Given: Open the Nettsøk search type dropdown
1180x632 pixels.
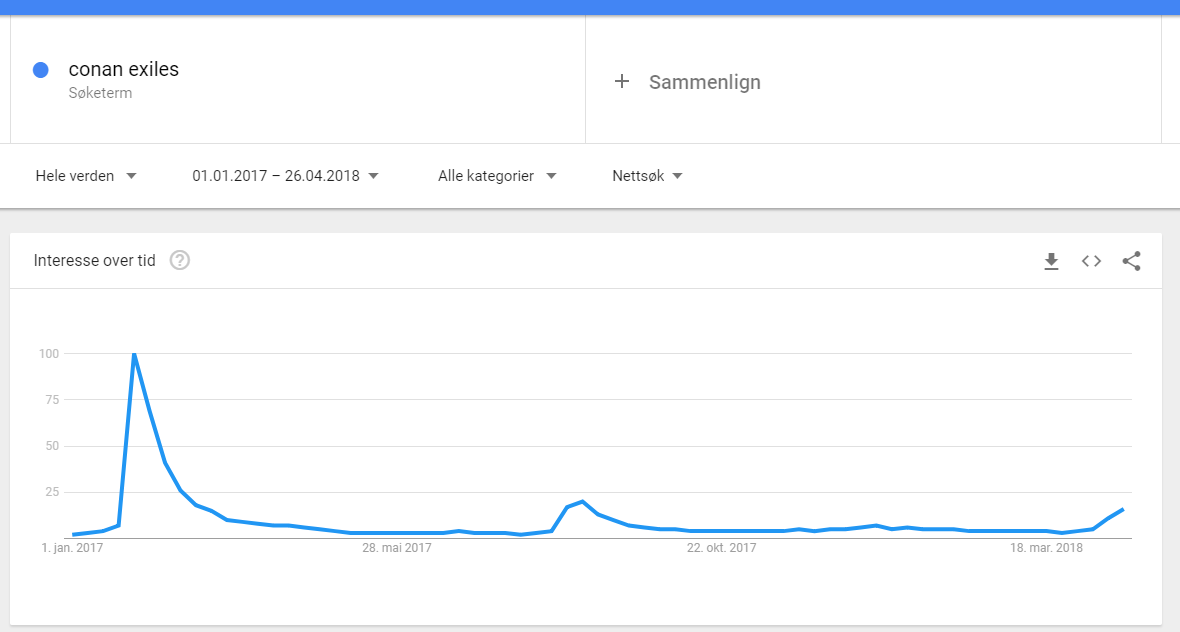Looking at the screenshot, I should [x=647, y=176].
